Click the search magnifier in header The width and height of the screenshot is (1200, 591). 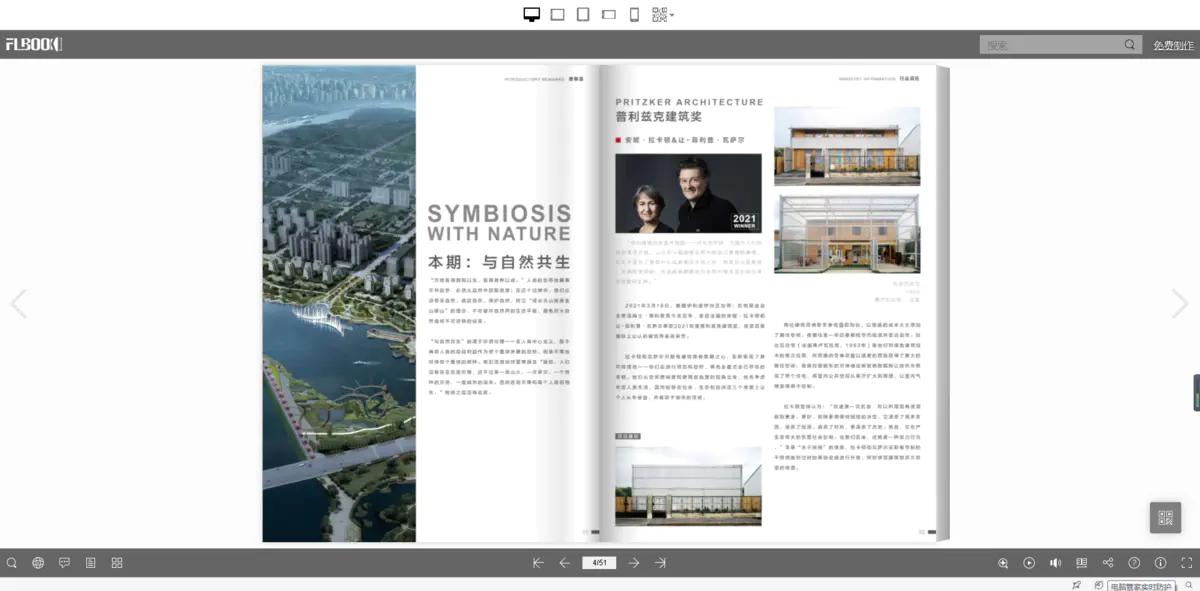point(1130,44)
